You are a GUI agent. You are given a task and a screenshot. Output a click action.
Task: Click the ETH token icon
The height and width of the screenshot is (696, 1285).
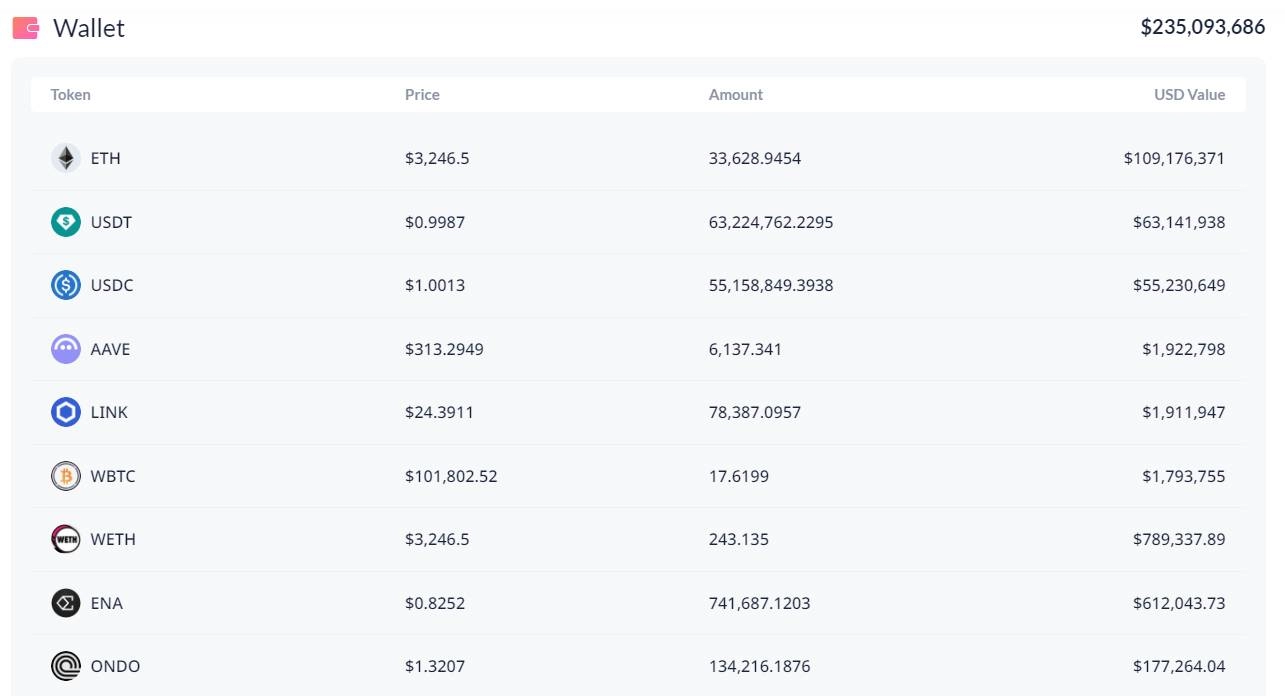(x=66, y=158)
